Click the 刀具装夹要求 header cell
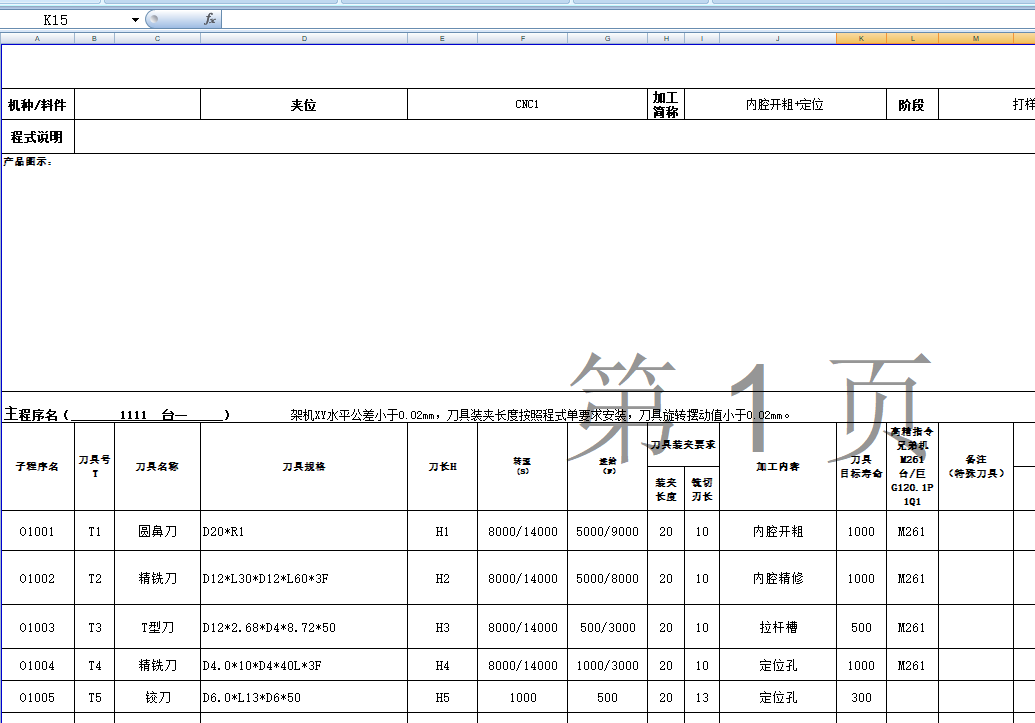Image resolution: width=1035 pixels, height=723 pixels. point(683,444)
